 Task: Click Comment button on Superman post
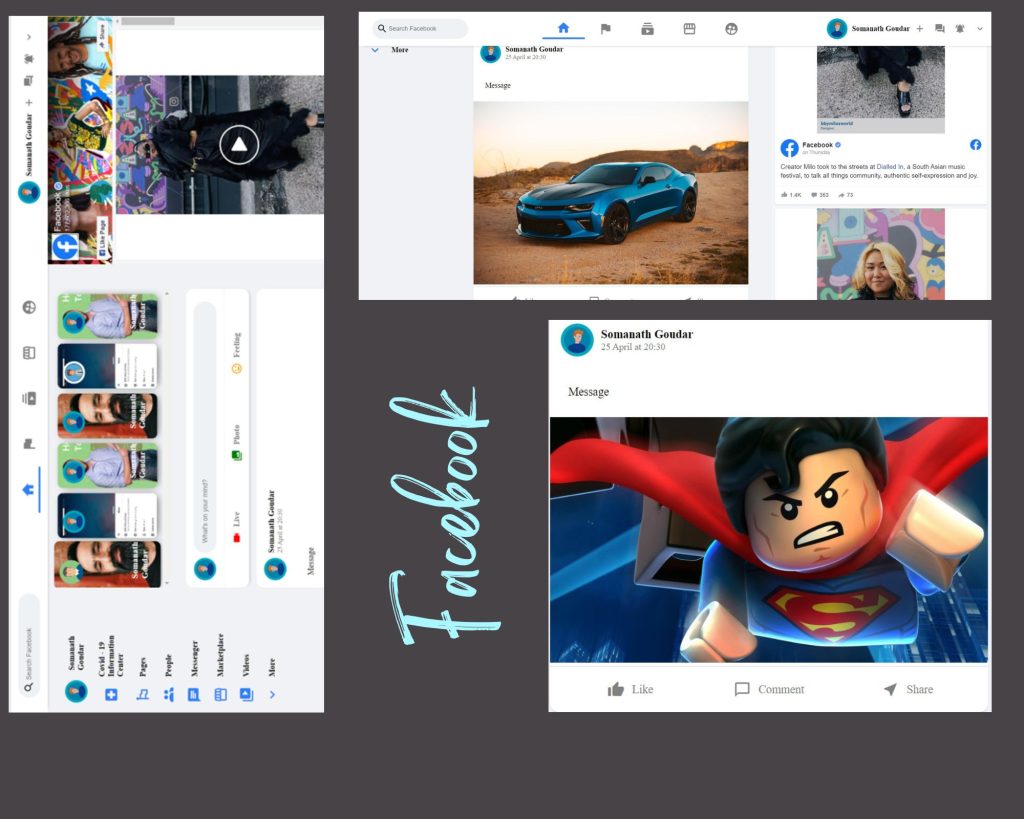(x=769, y=689)
